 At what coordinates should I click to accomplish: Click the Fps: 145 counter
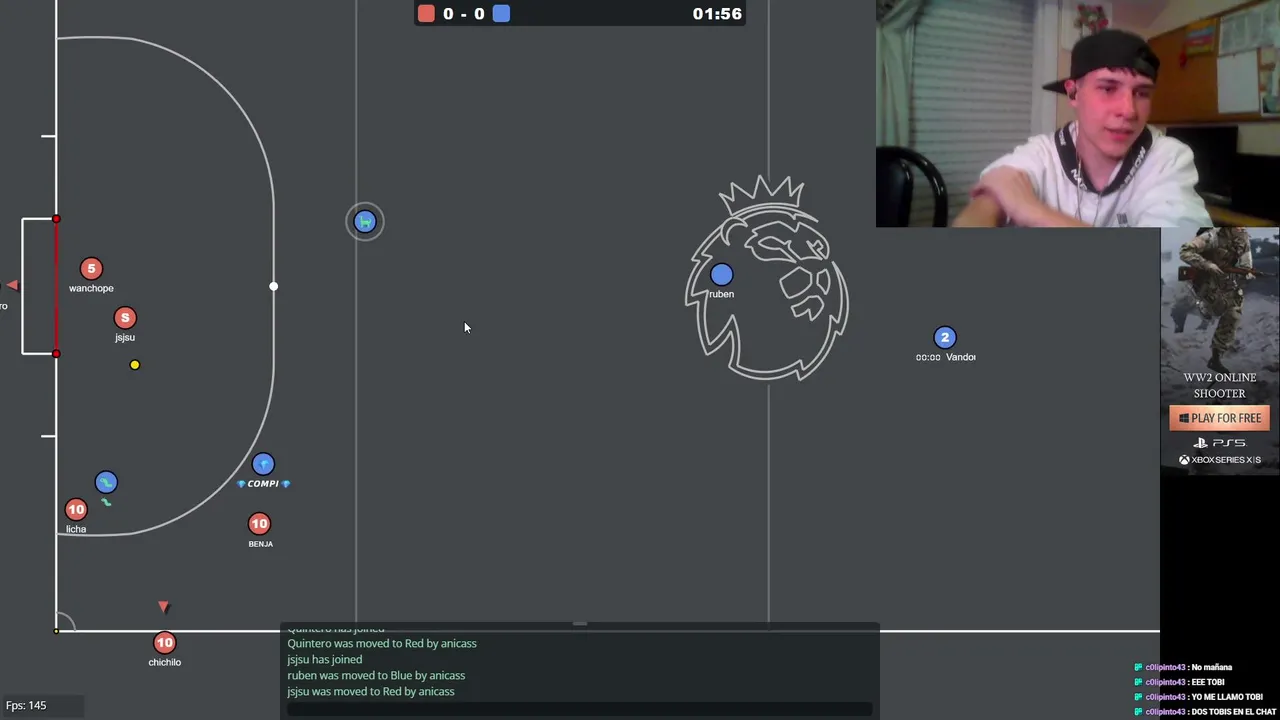(26, 705)
